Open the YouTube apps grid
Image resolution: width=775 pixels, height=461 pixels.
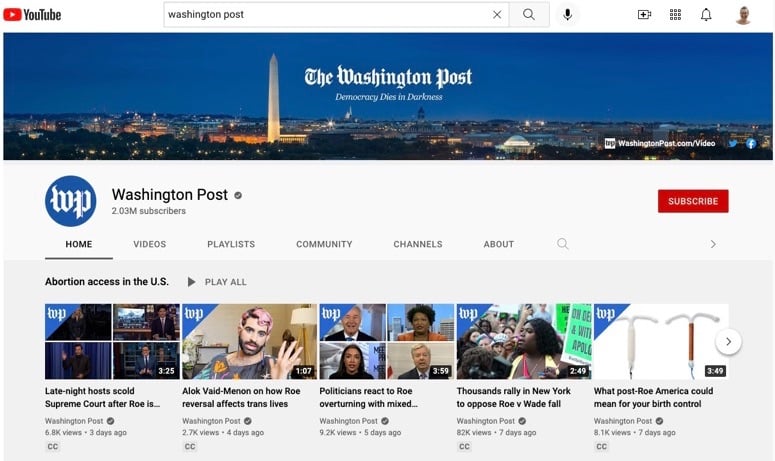pyautogui.click(x=675, y=15)
